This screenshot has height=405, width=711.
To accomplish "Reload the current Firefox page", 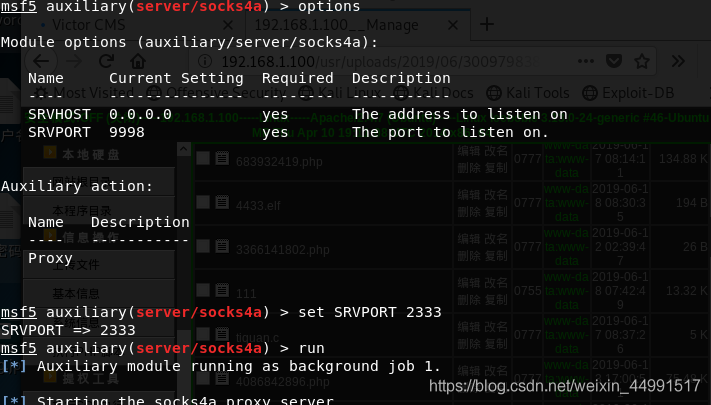I will [x=107, y=61].
